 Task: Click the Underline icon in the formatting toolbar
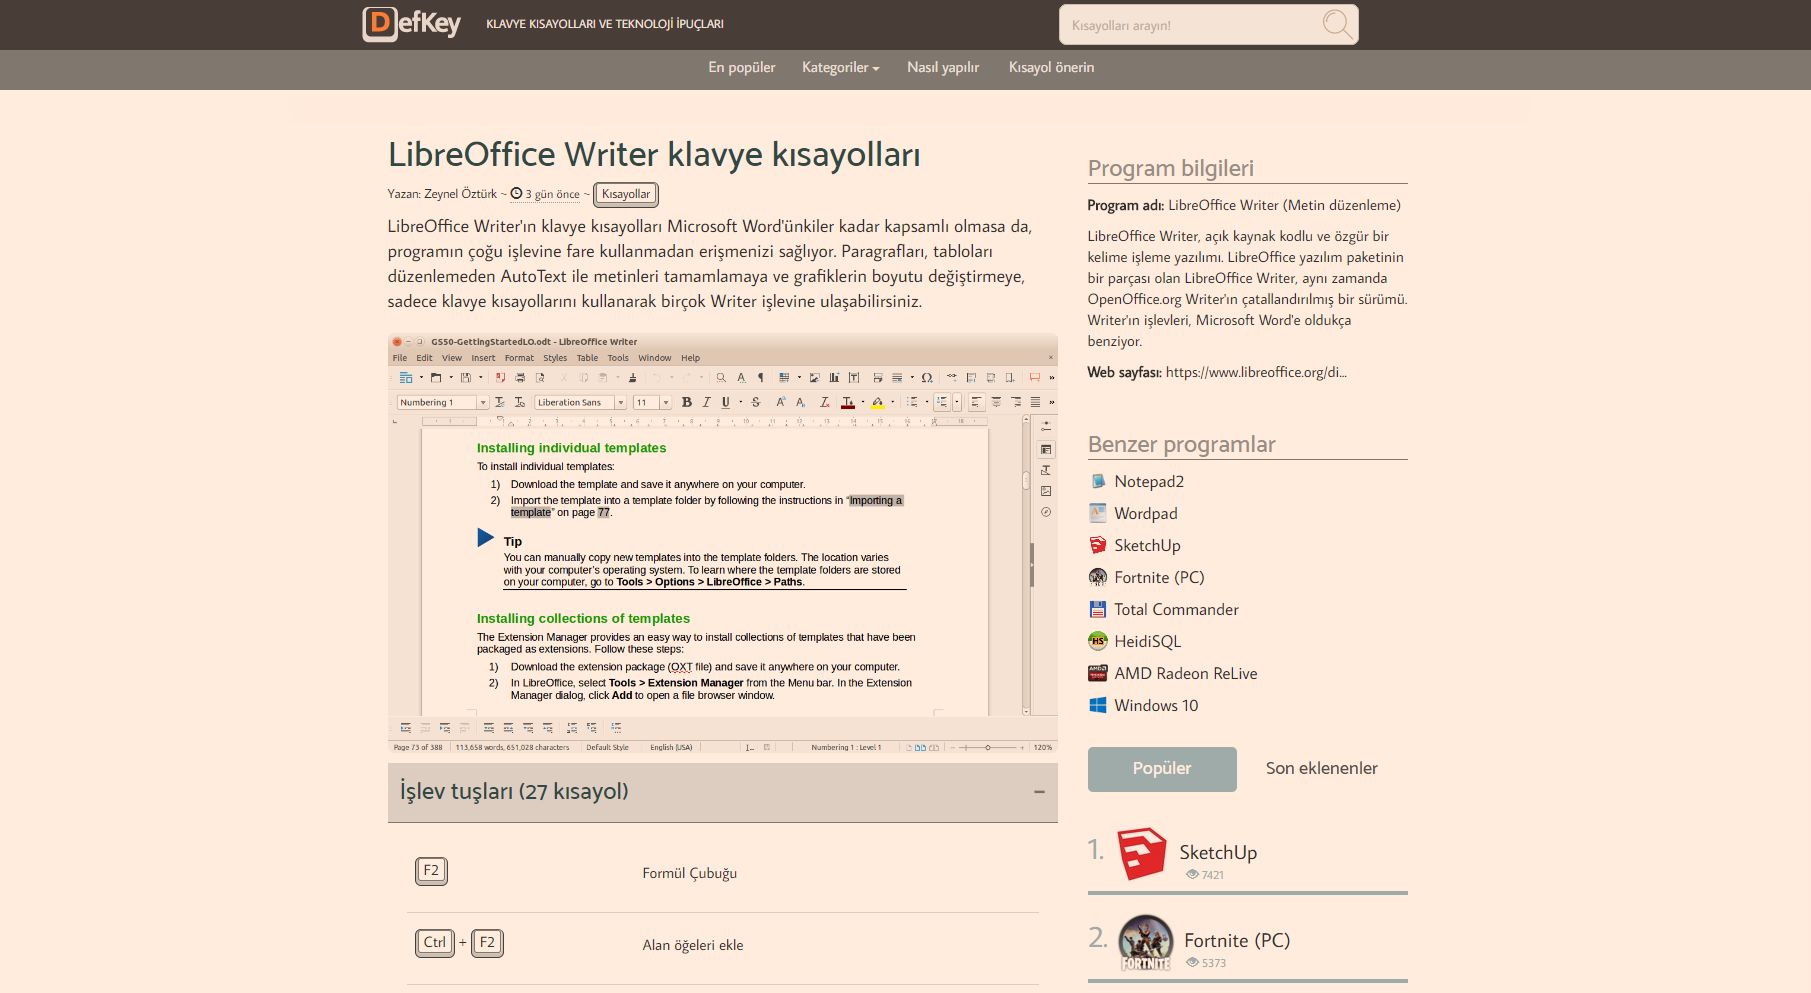tap(724, 402)
